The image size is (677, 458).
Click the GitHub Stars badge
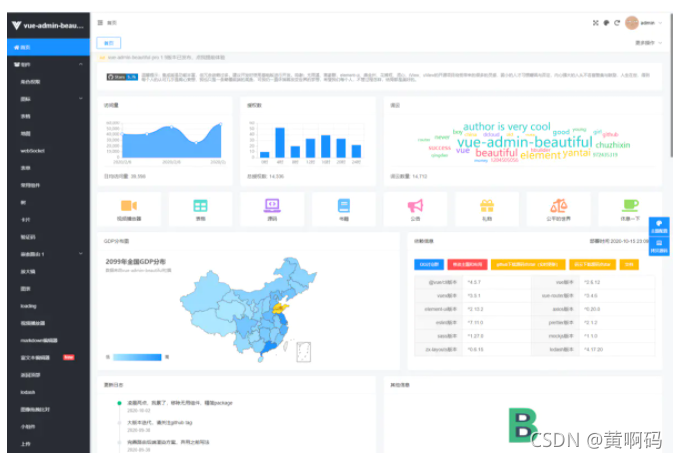click(123, 77)
